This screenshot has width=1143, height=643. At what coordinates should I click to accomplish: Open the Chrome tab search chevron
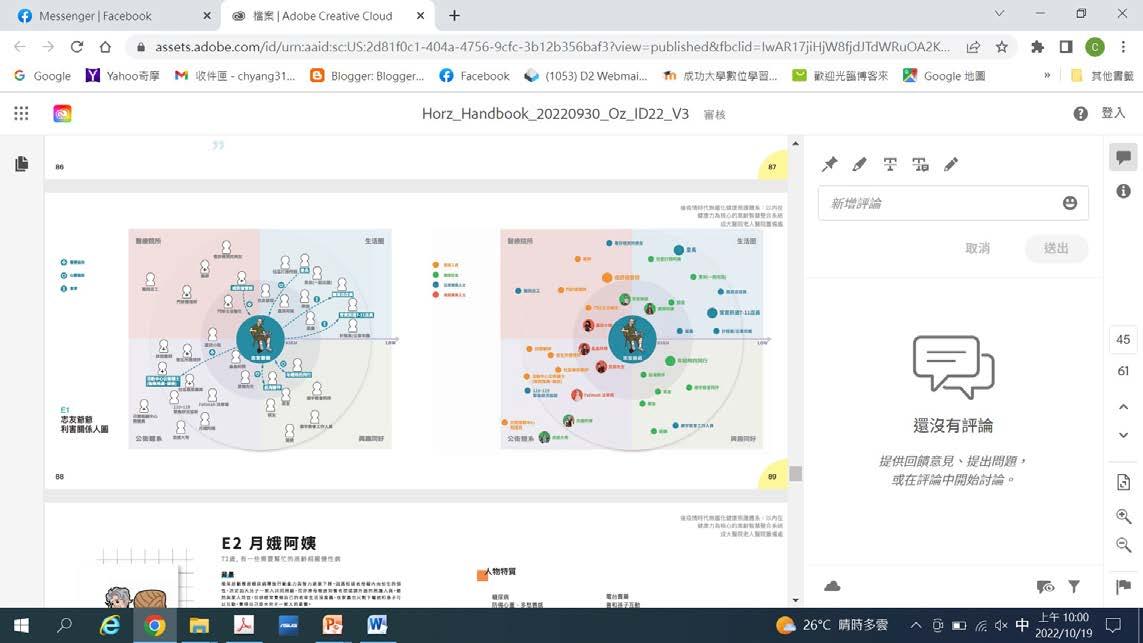tap(999, 13)
